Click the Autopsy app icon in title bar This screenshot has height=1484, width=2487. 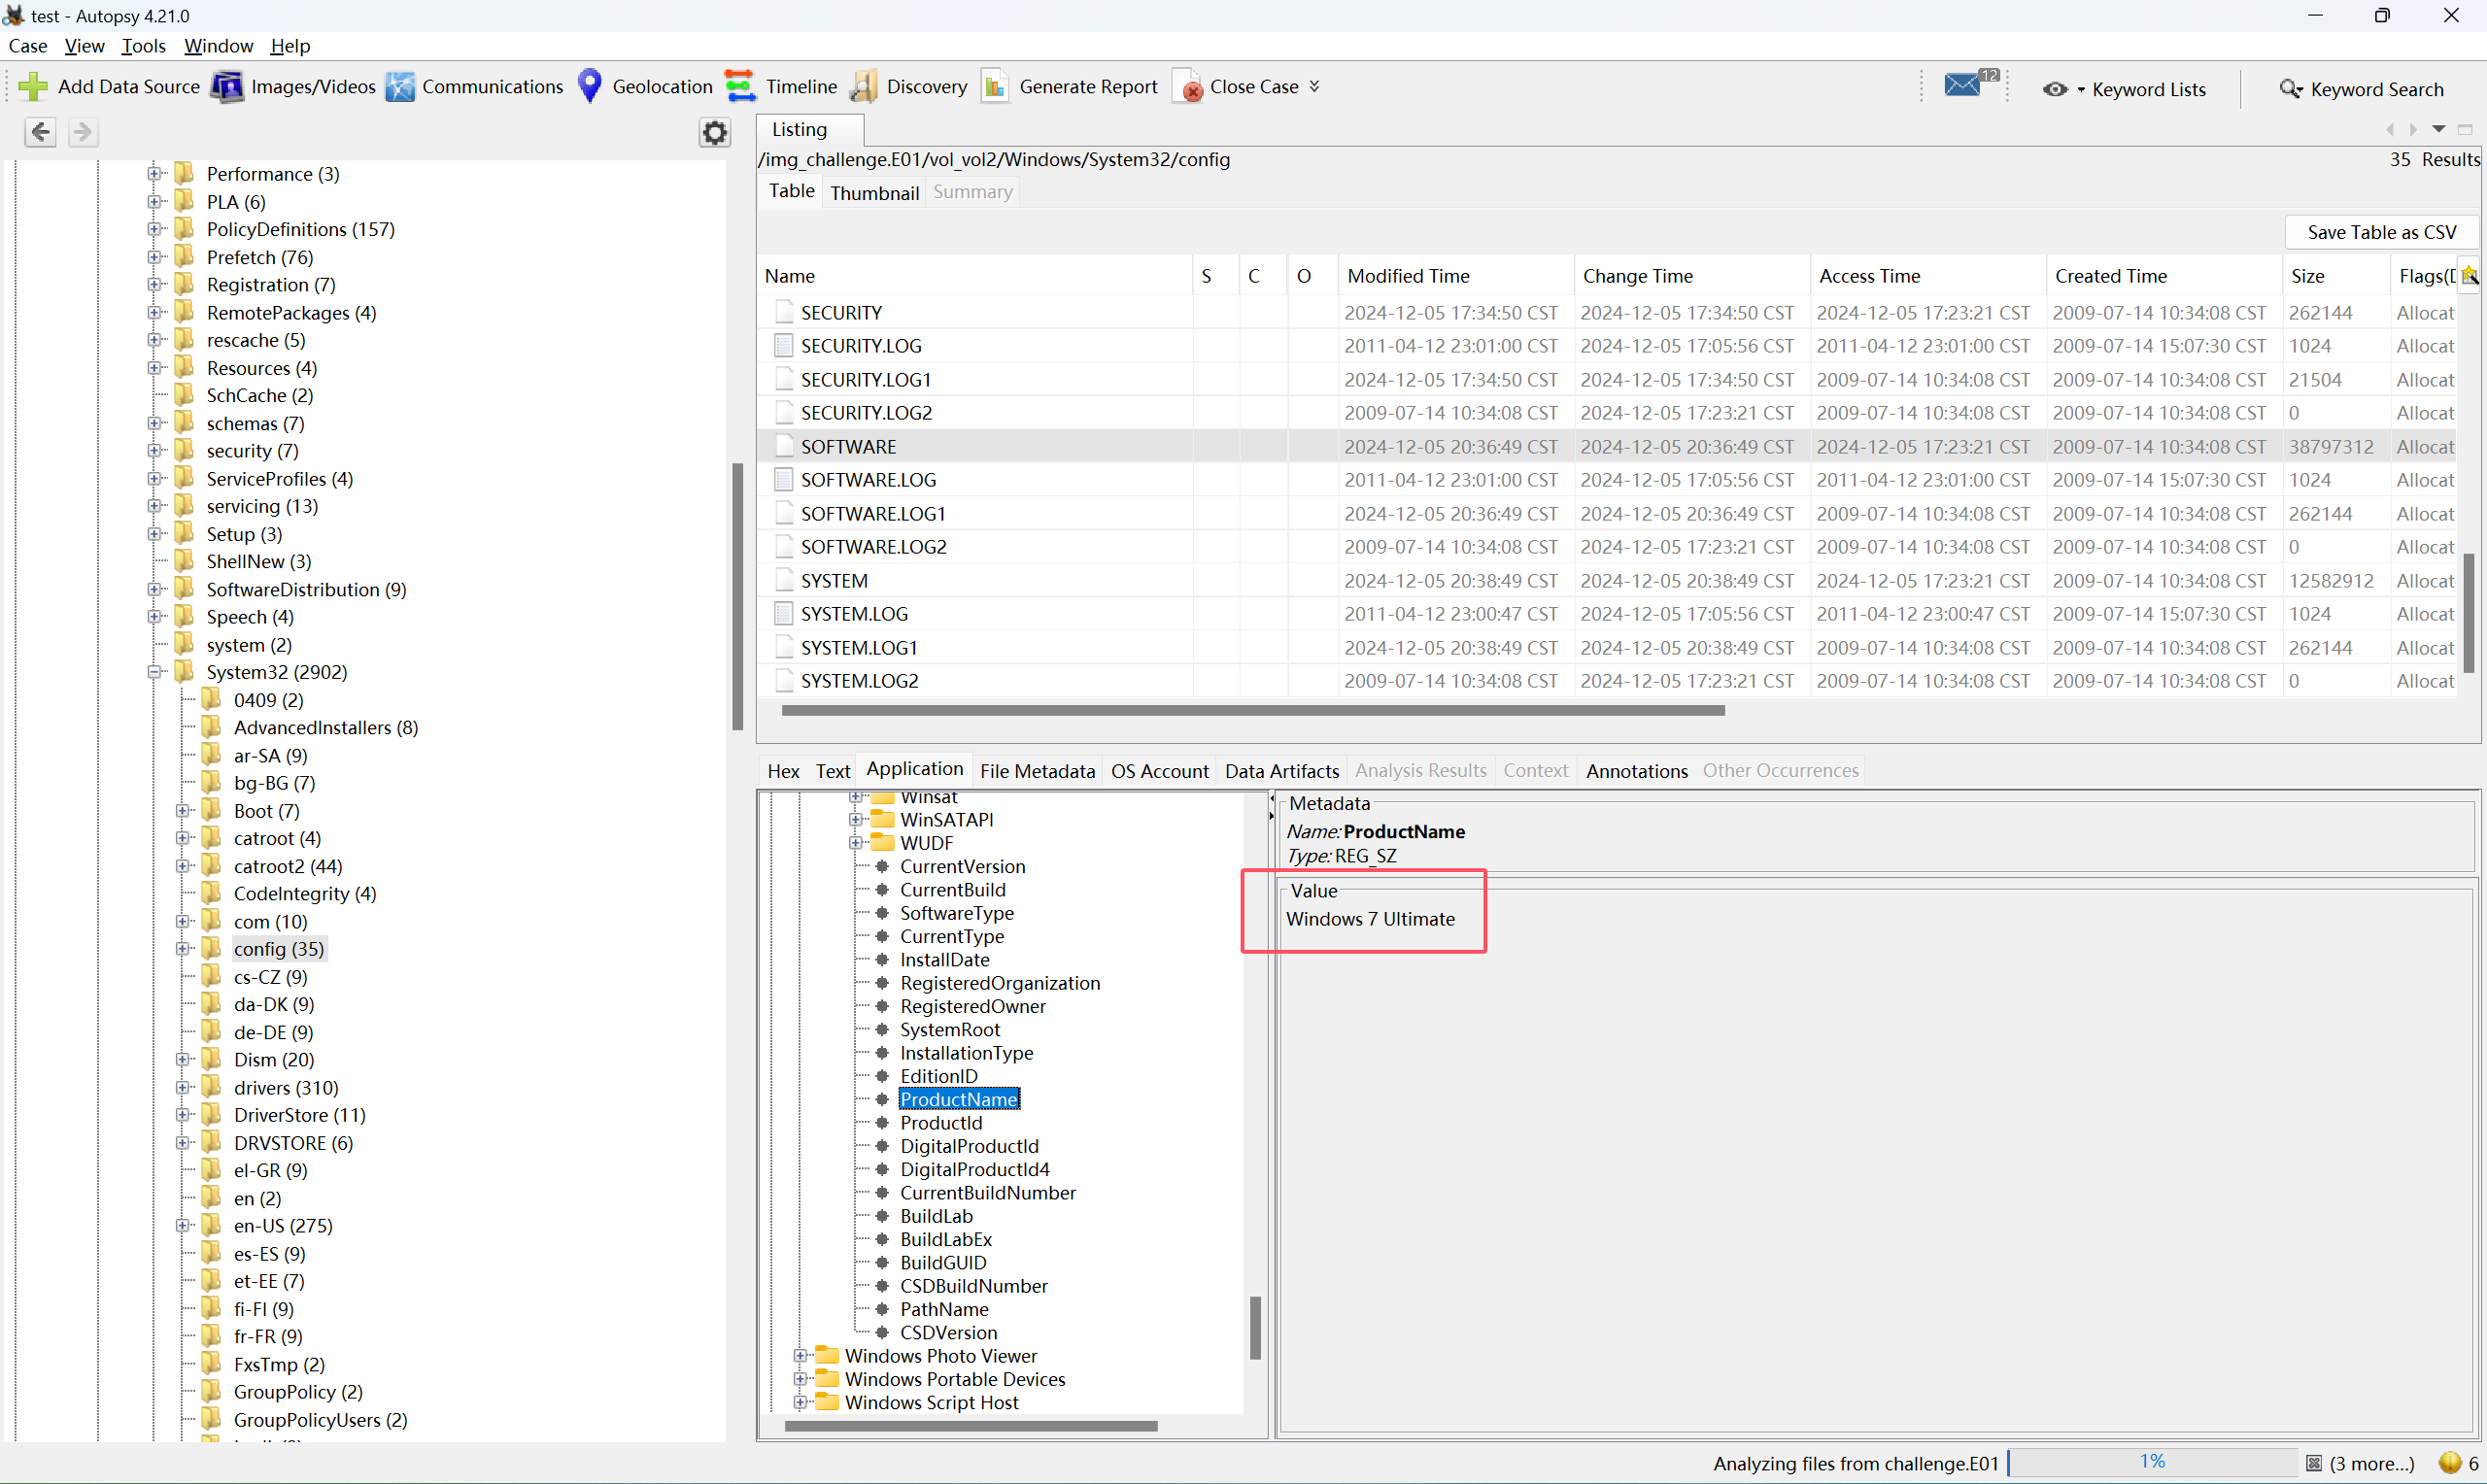[x=14, y=15]
